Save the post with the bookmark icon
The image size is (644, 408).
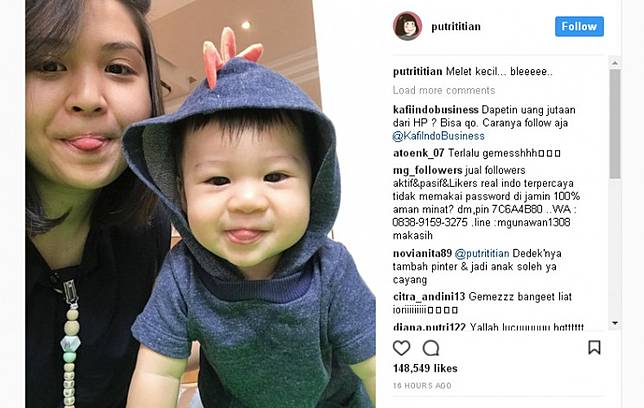(594, 347)
